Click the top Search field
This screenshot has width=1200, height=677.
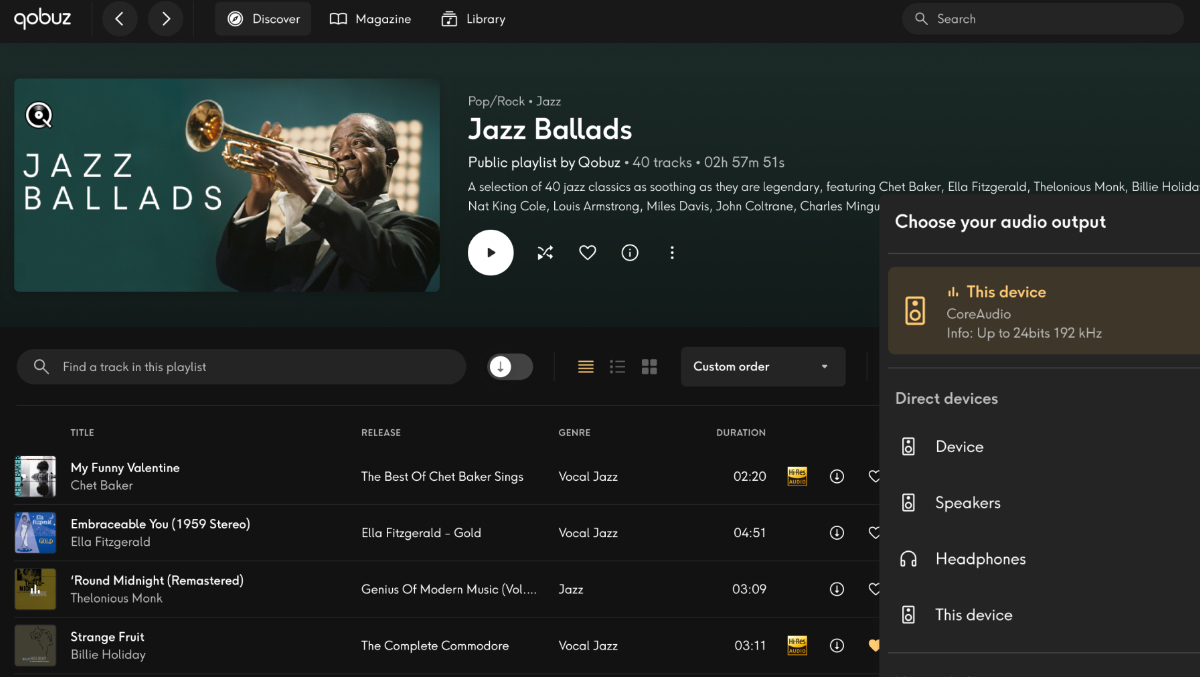(x=1043, y=19)
